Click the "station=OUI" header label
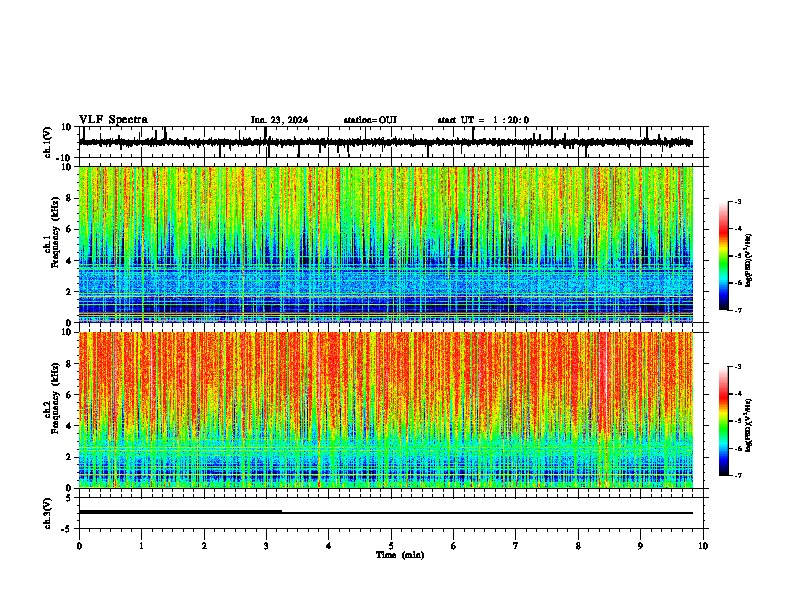Image resolution: width=792 pixels, height=612 pixels. click(x=370, y=120)
